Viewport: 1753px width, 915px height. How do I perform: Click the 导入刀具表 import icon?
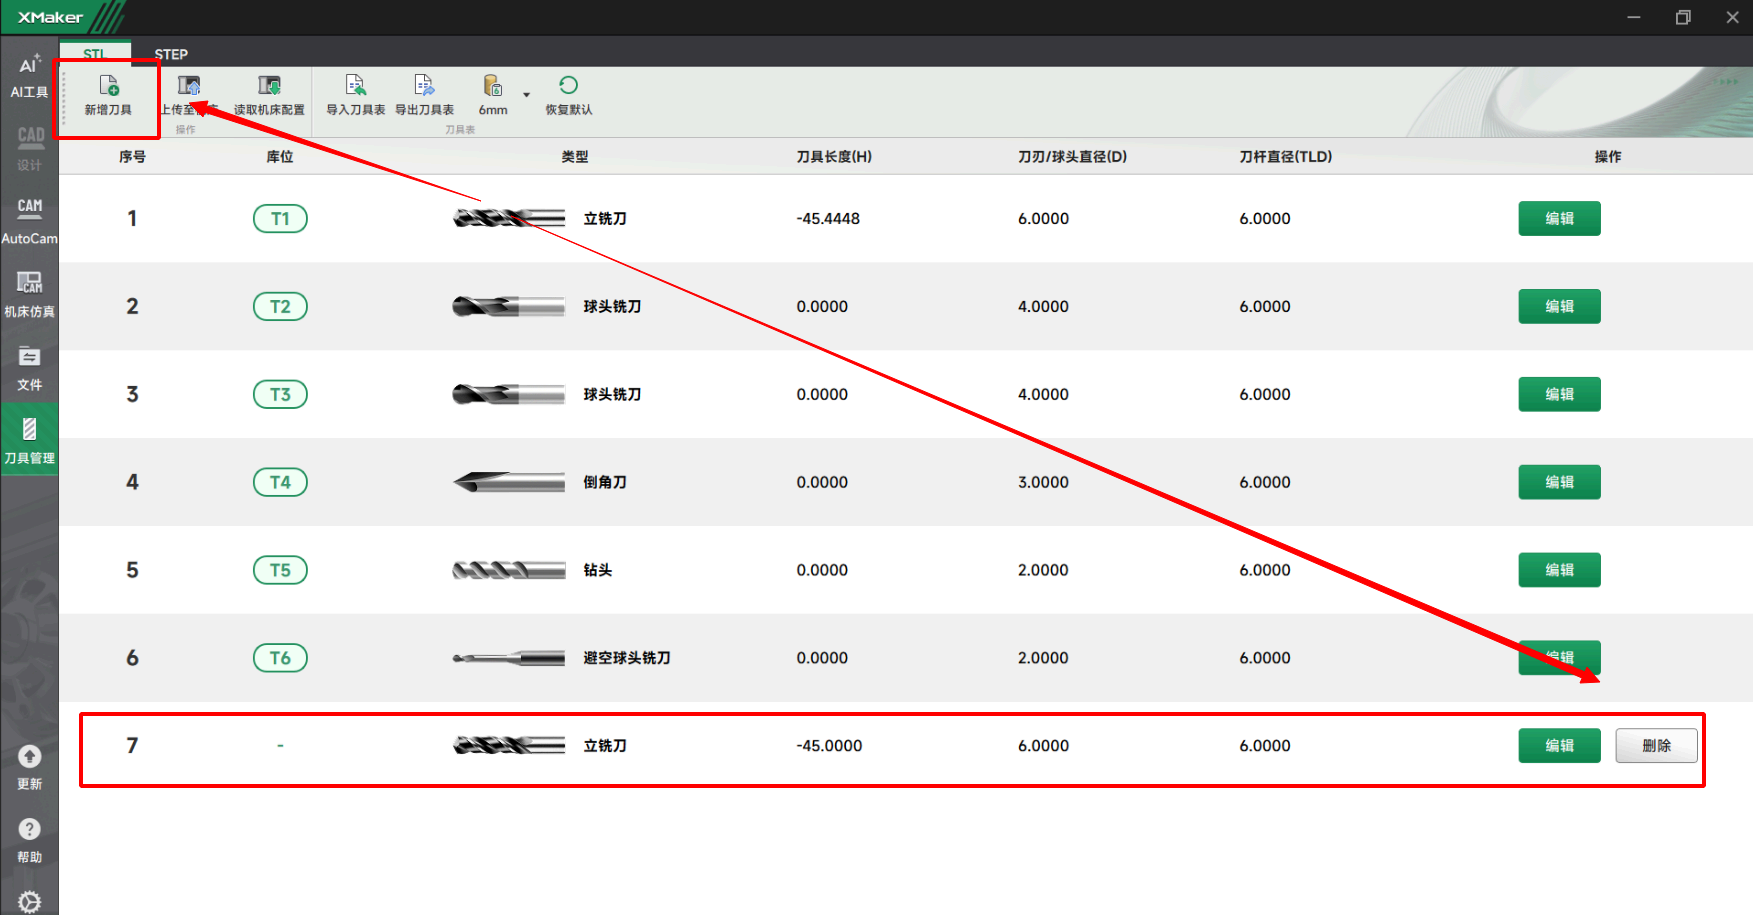(355, 86)
